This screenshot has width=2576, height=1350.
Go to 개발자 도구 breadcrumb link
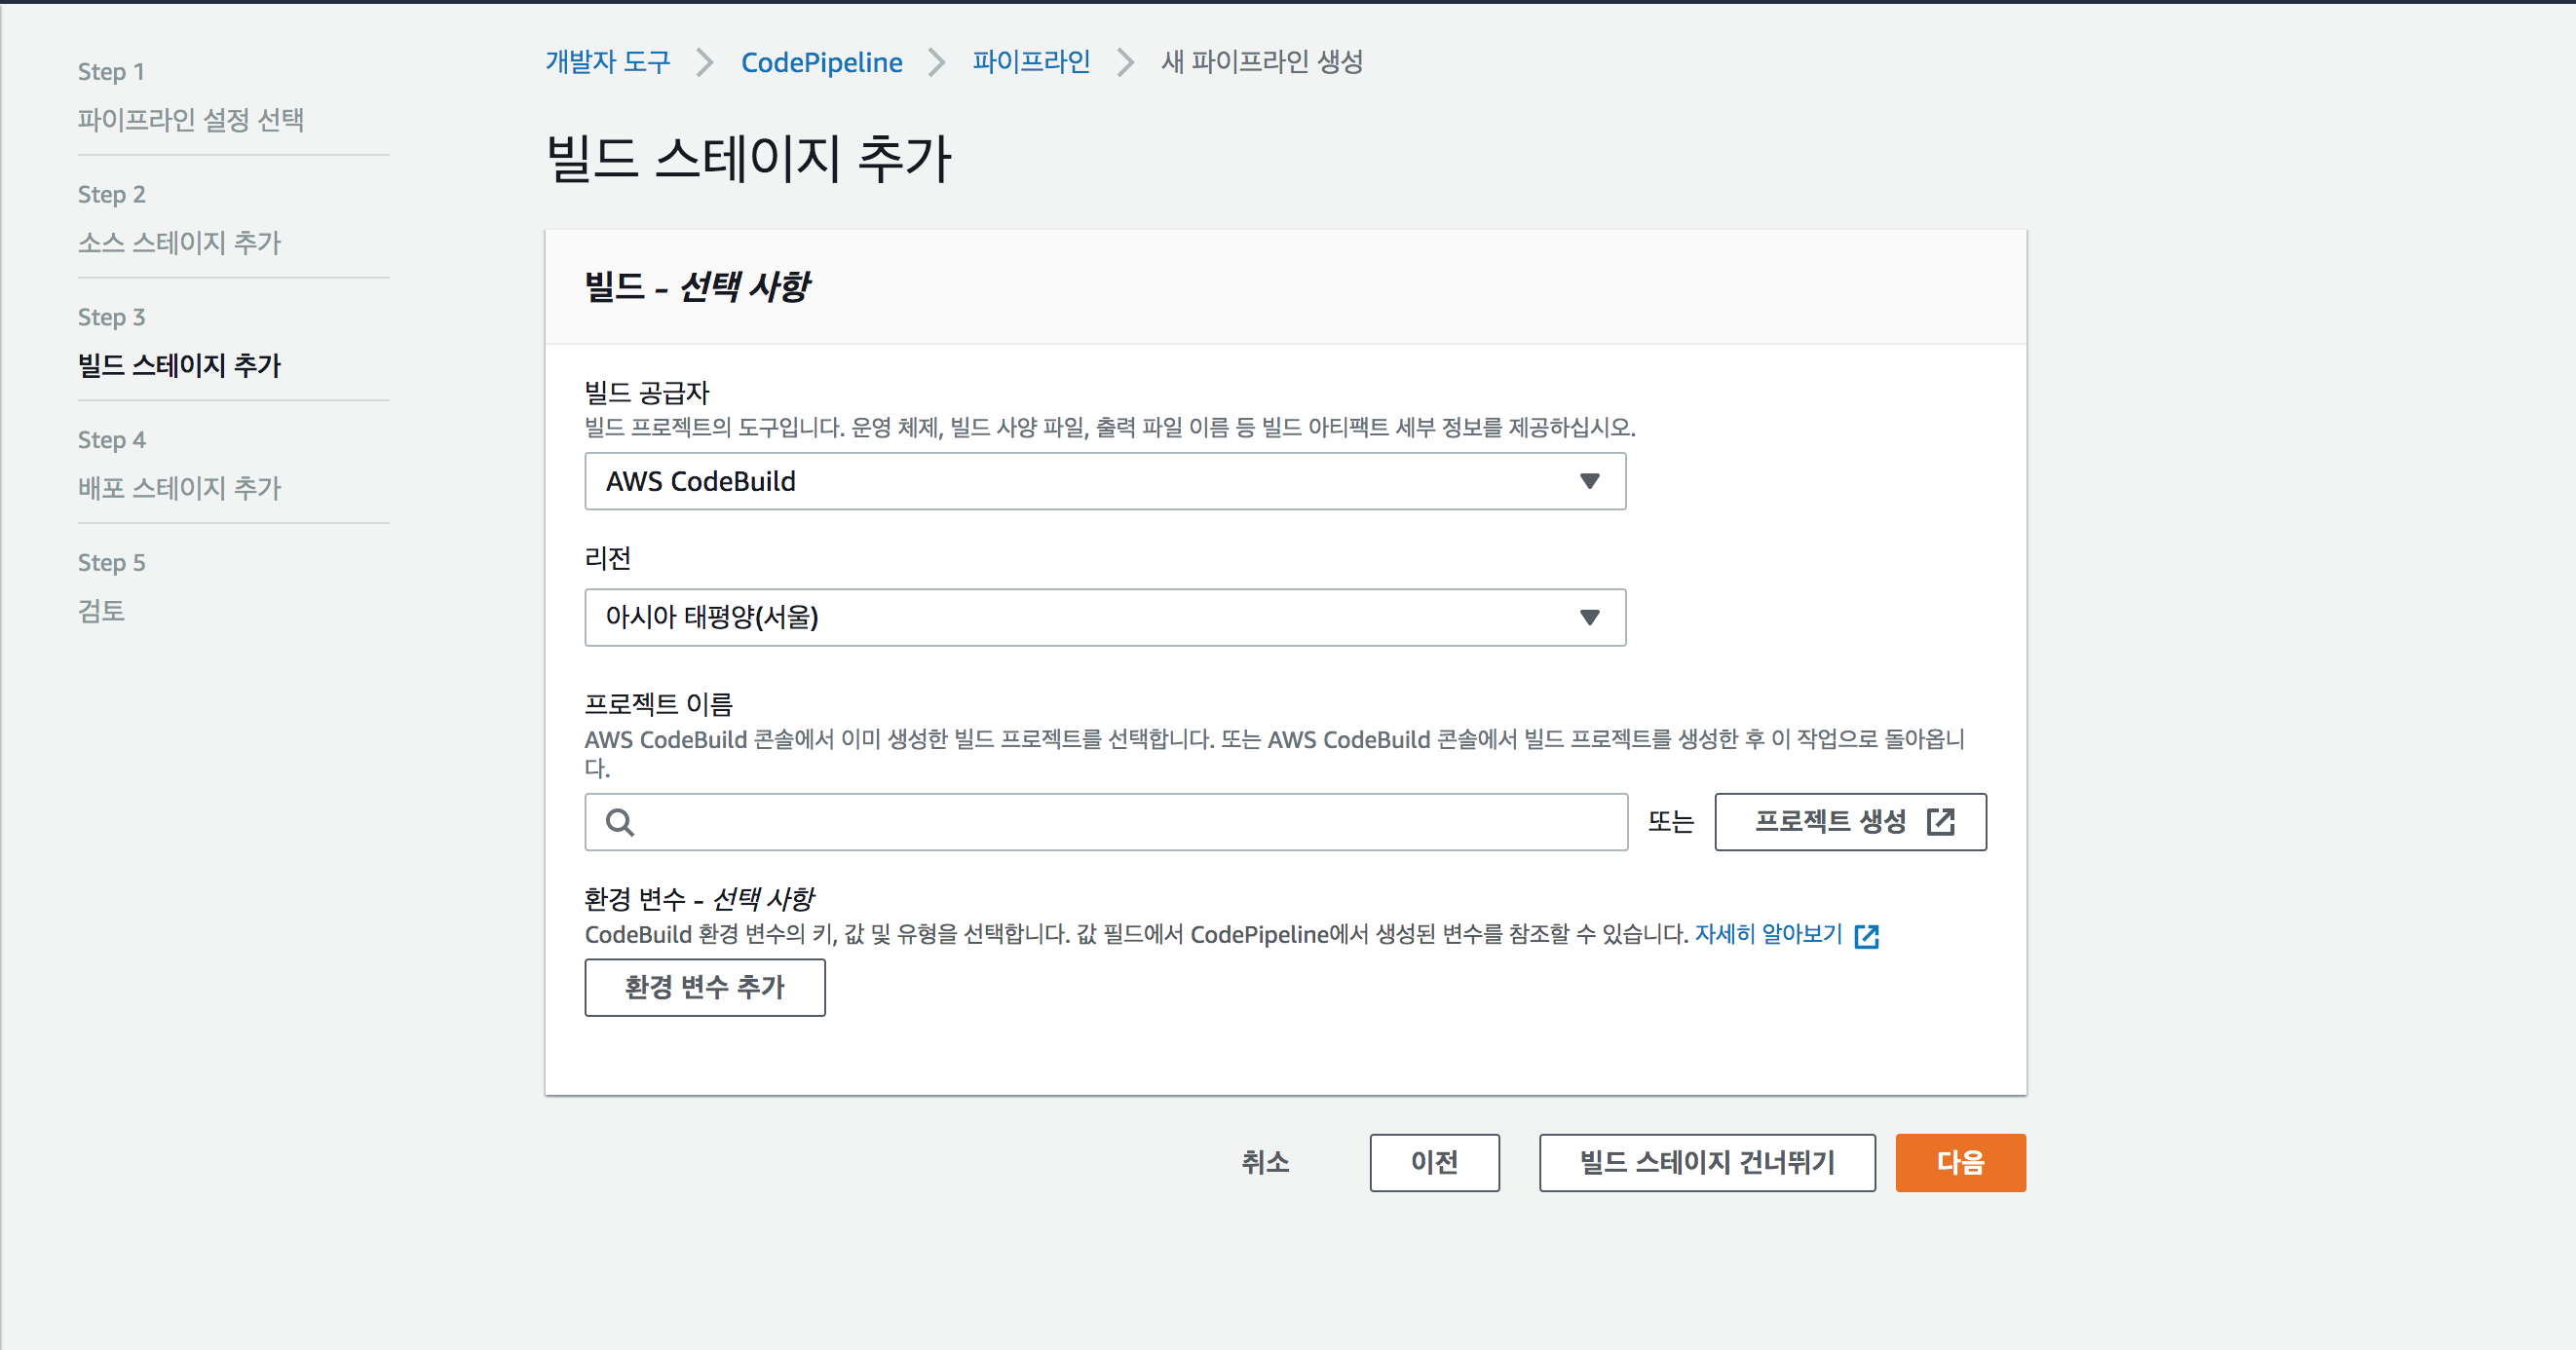click(x=607, y=62)
